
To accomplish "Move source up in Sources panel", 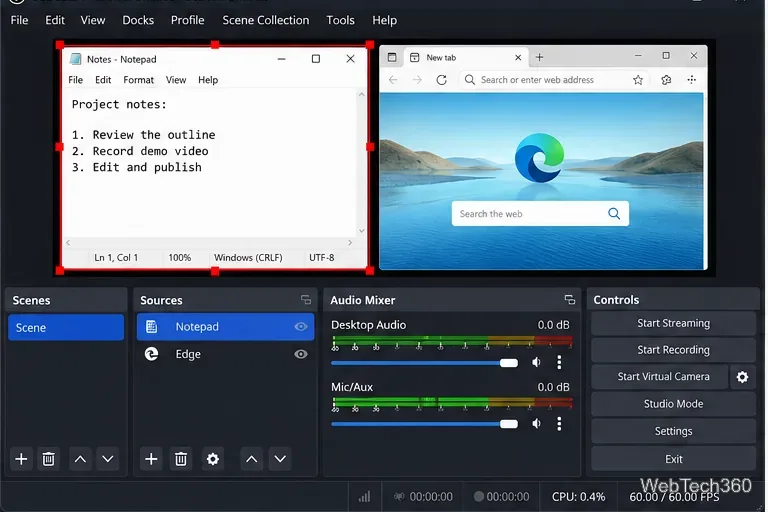I will (251, 459).
